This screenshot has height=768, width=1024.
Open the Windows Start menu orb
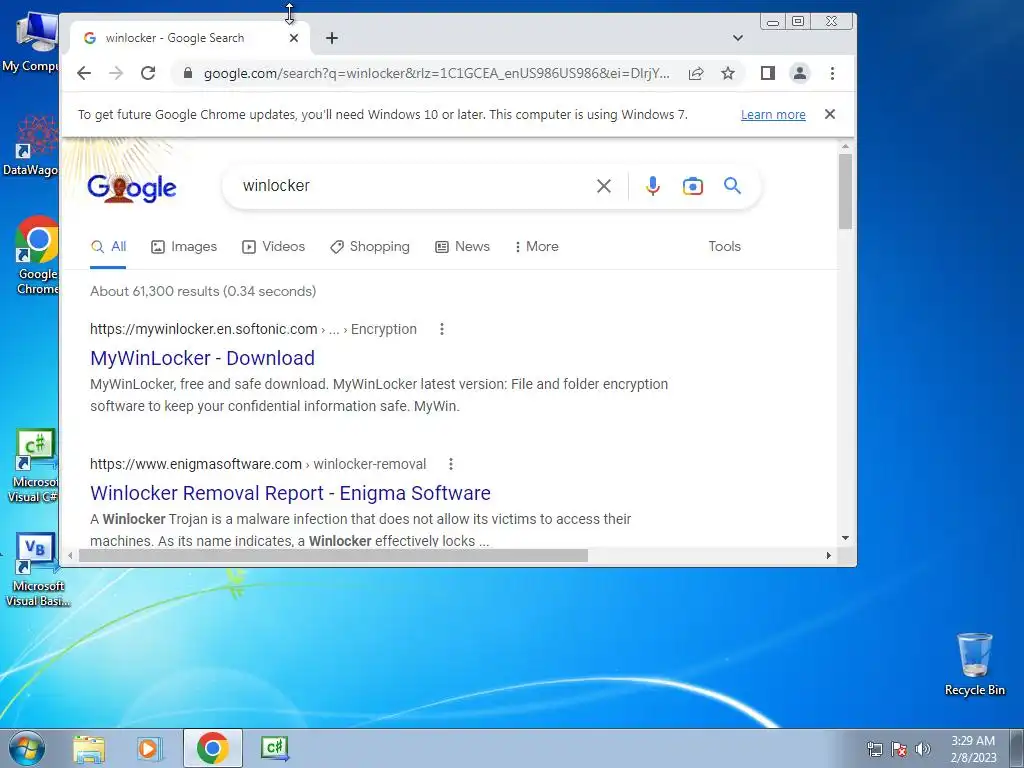point(27,748)
